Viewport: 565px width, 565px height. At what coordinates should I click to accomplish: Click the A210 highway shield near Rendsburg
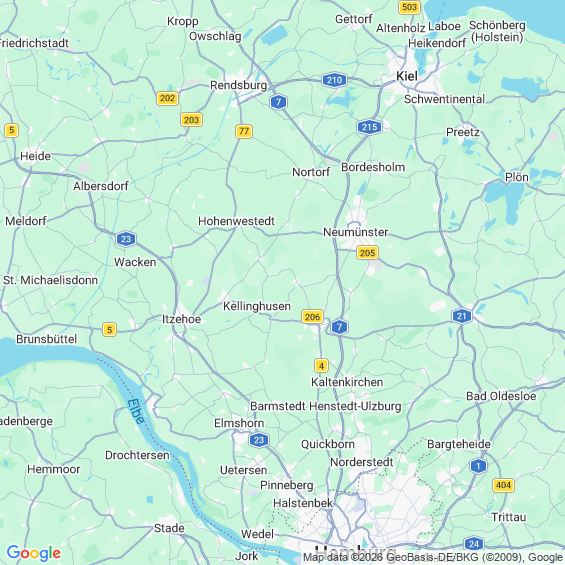pos(334,80)
